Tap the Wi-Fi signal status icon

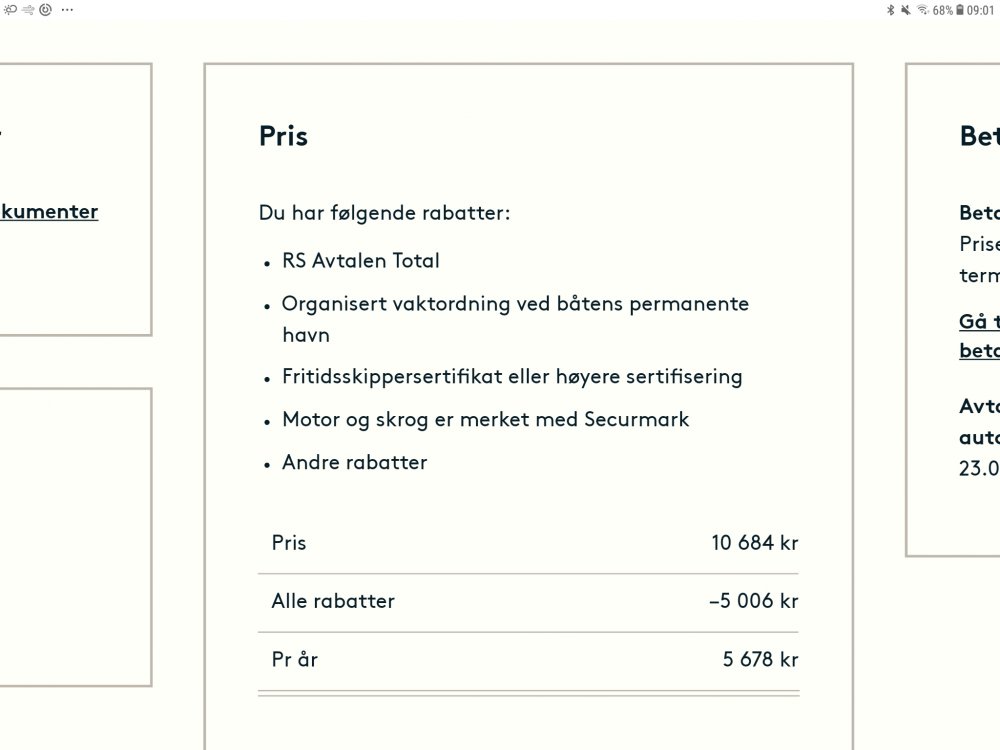(x=923, y=10)
